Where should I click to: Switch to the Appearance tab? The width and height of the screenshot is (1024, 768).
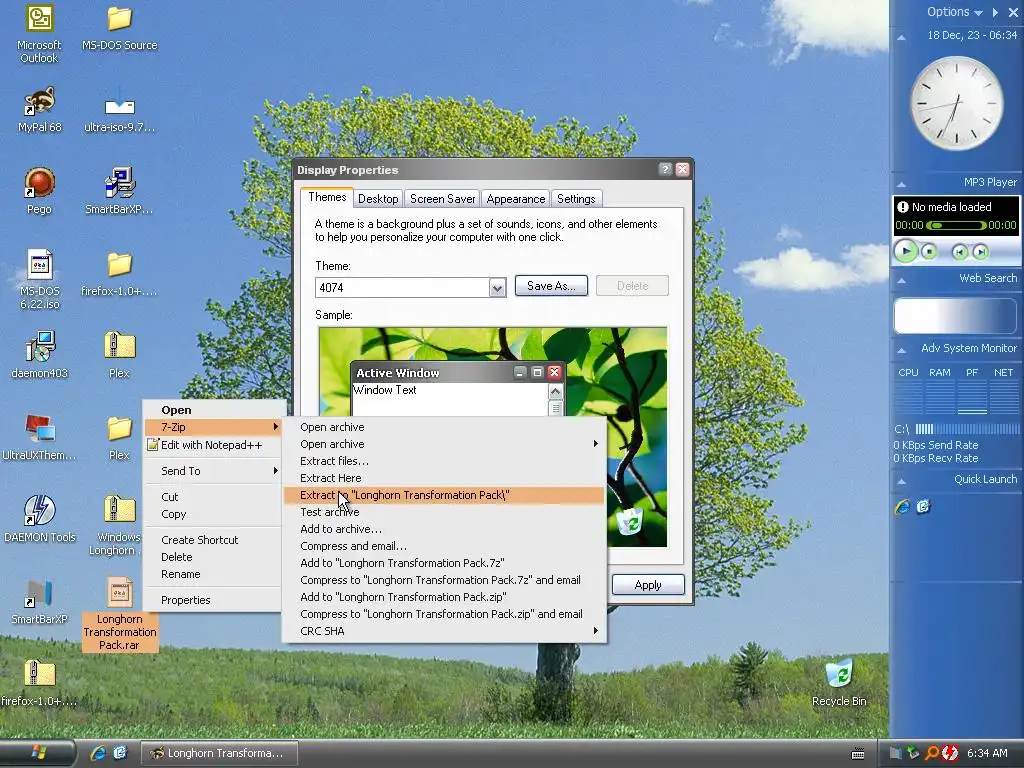(x=515, y=199)
